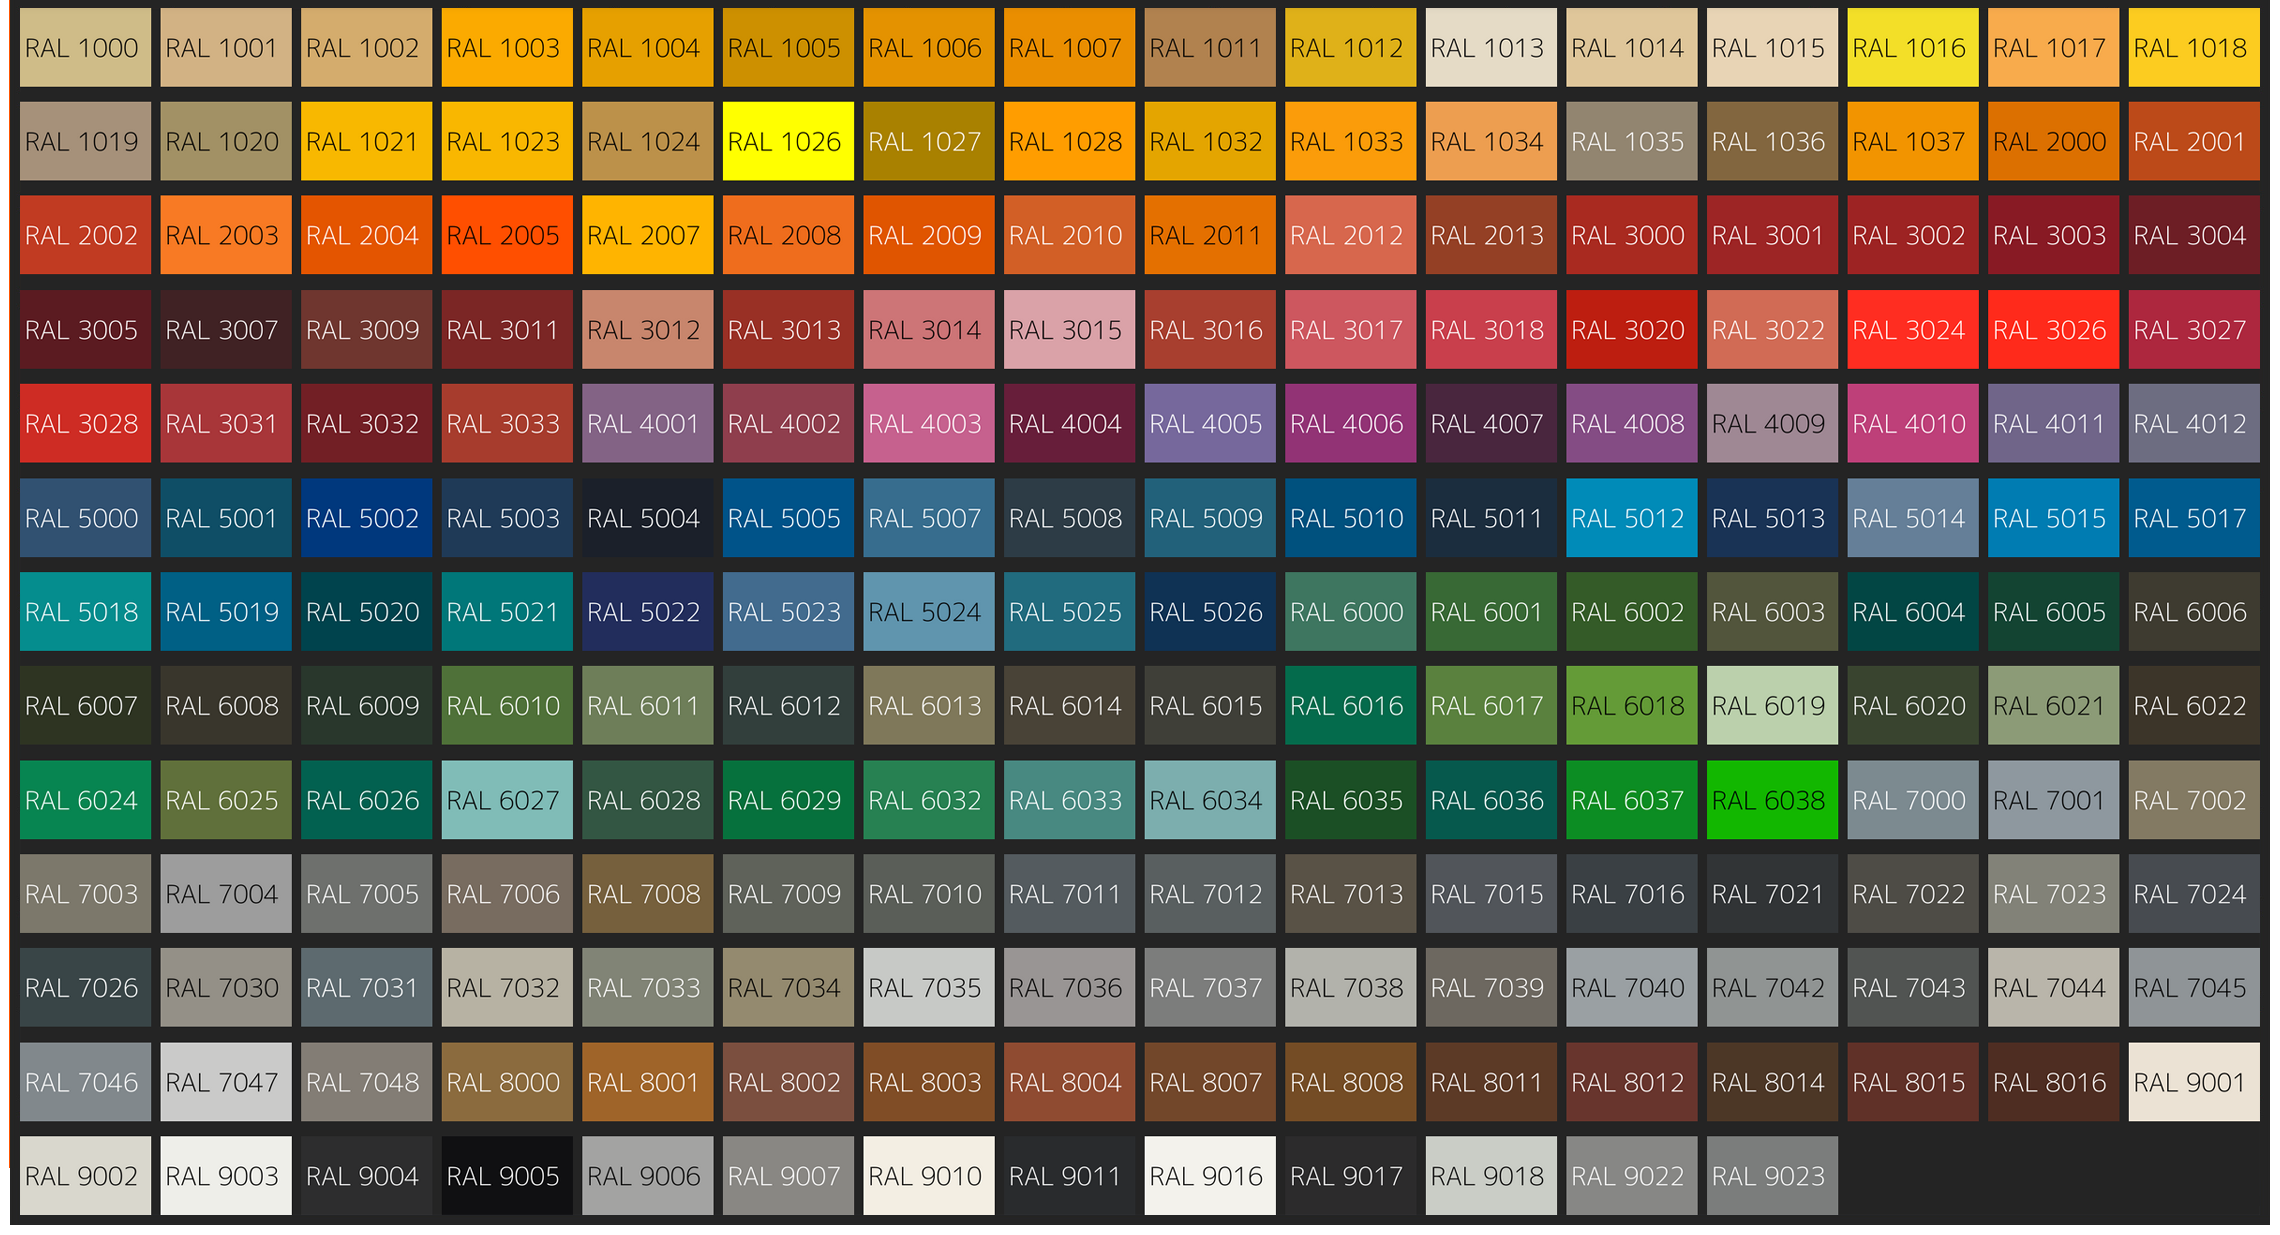Select the RAL 1026 yellow swatch
The width and height of the screenshot is (2280, 1235).
(788, 141)
